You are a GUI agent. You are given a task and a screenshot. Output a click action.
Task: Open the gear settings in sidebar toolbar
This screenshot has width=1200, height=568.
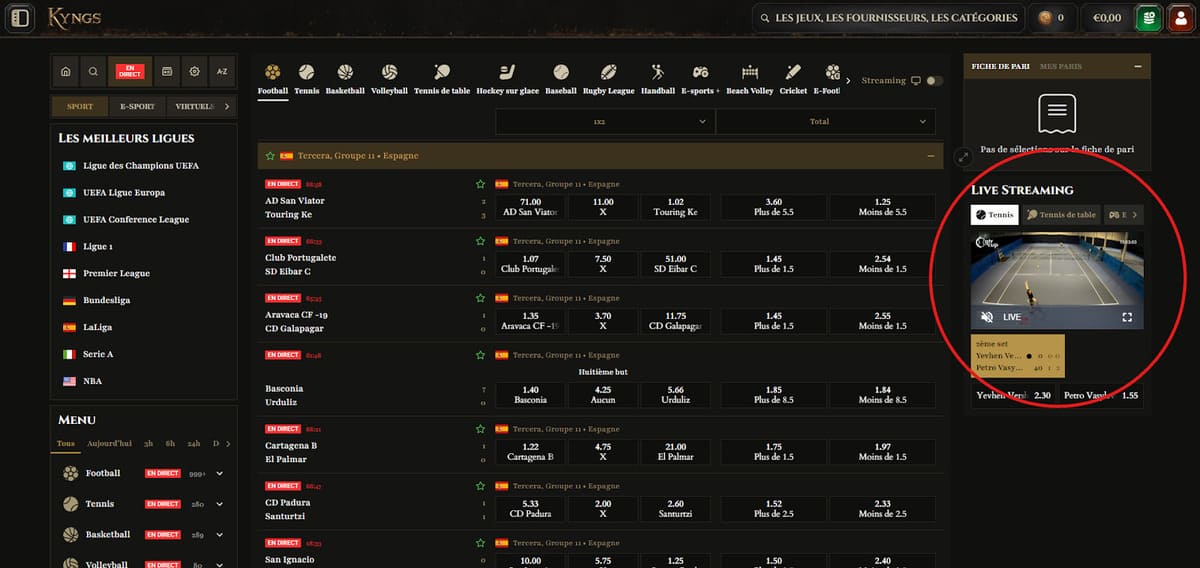click(194, 71)
